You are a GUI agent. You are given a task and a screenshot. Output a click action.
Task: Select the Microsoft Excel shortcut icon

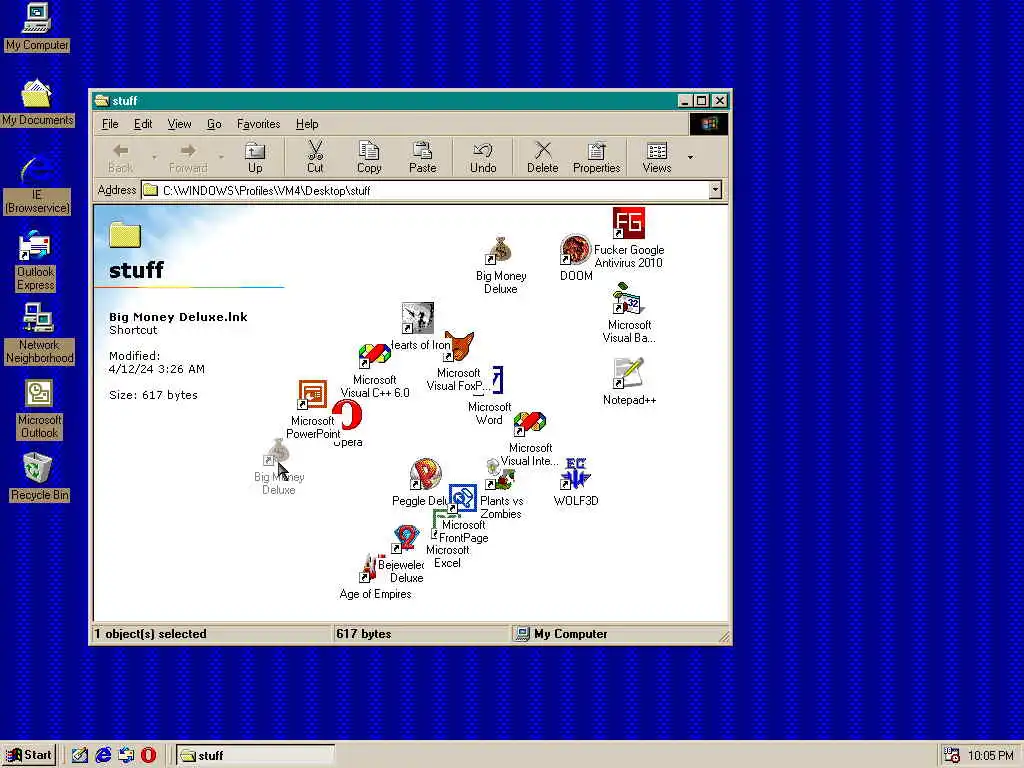[x=444, y=525]
